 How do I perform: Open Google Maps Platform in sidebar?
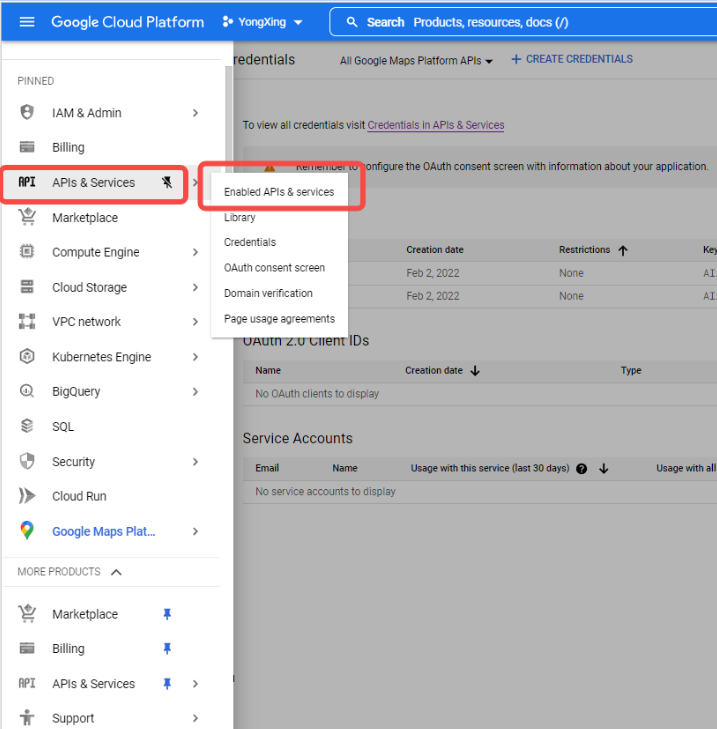click(103, 531)
